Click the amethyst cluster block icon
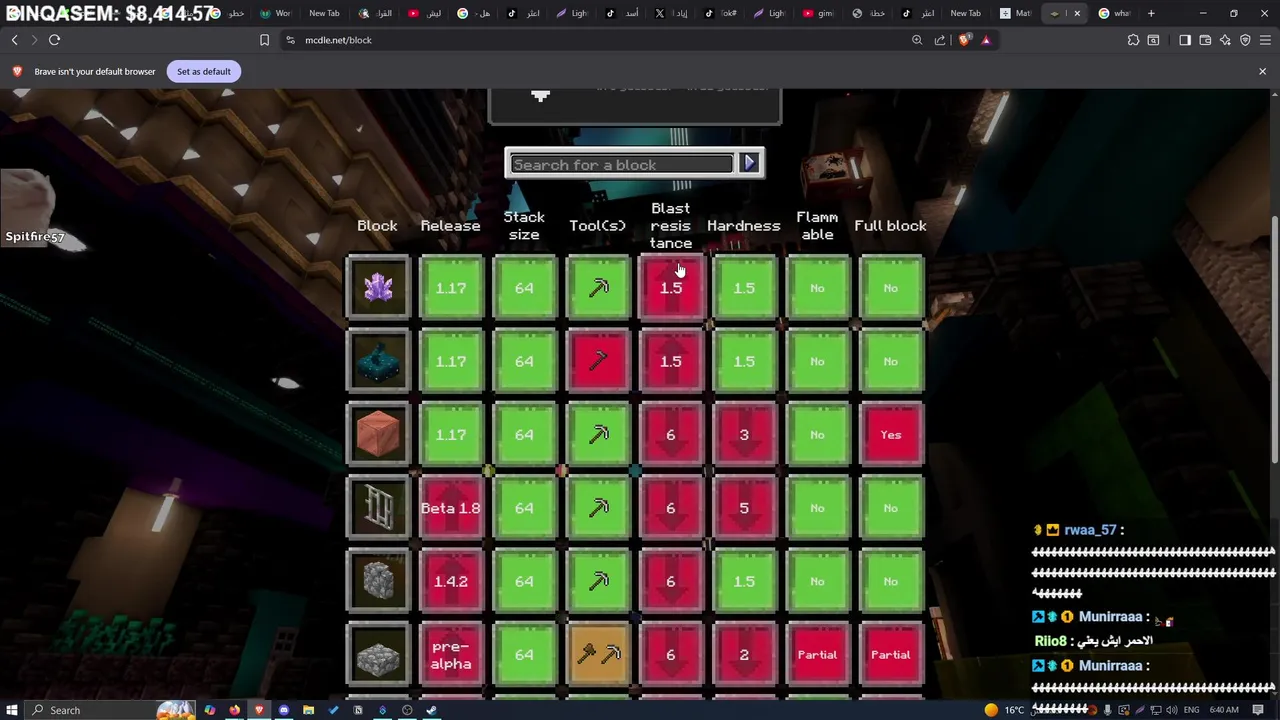Image resolution: width=1280 pixels, height=720 pixels. 378,288
